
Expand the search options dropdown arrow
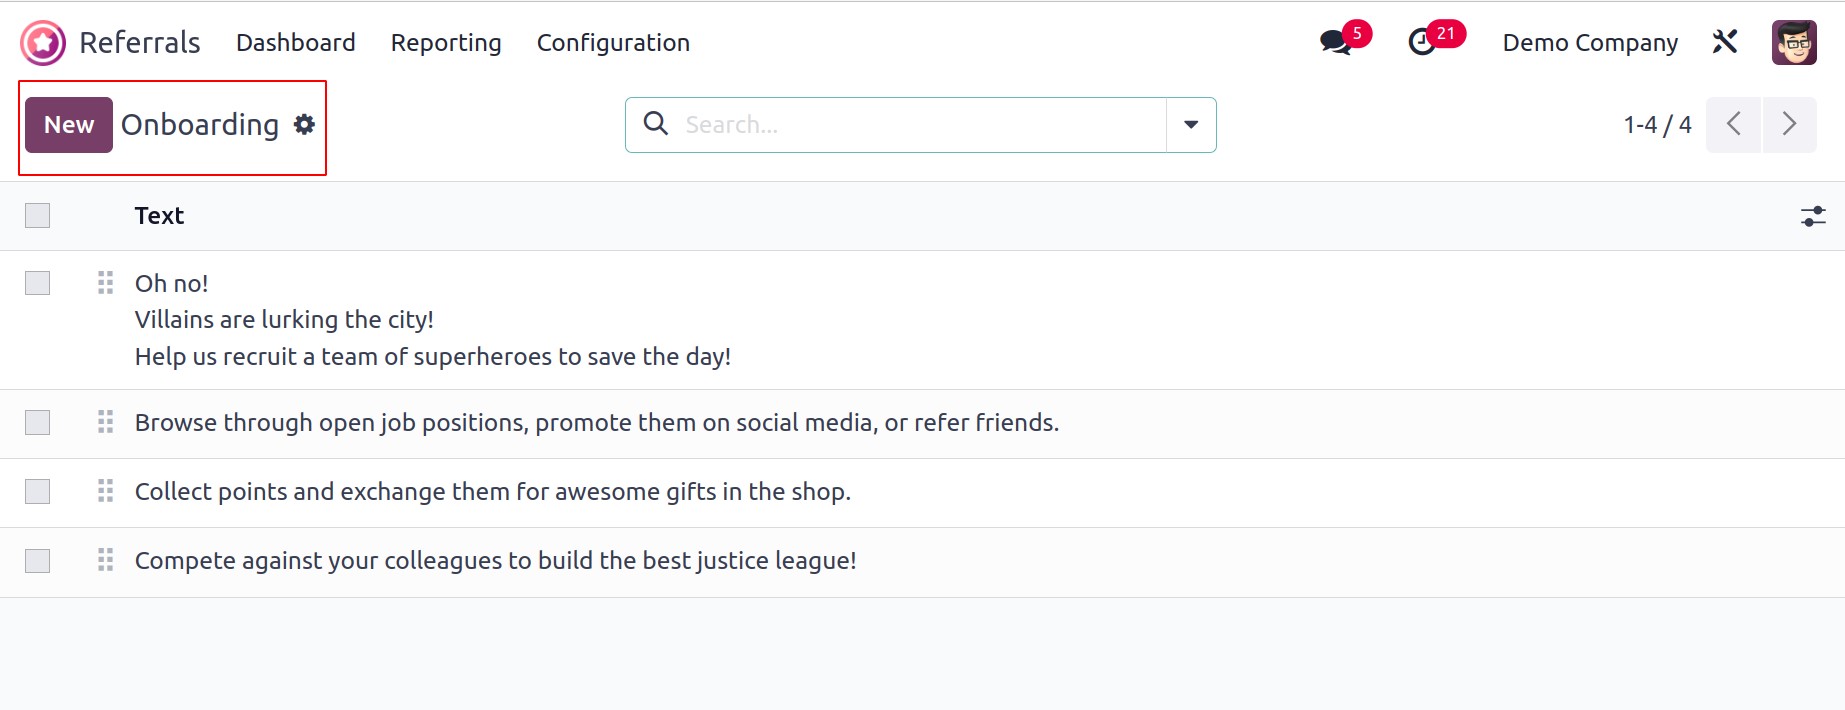(x=1191, y=125)
